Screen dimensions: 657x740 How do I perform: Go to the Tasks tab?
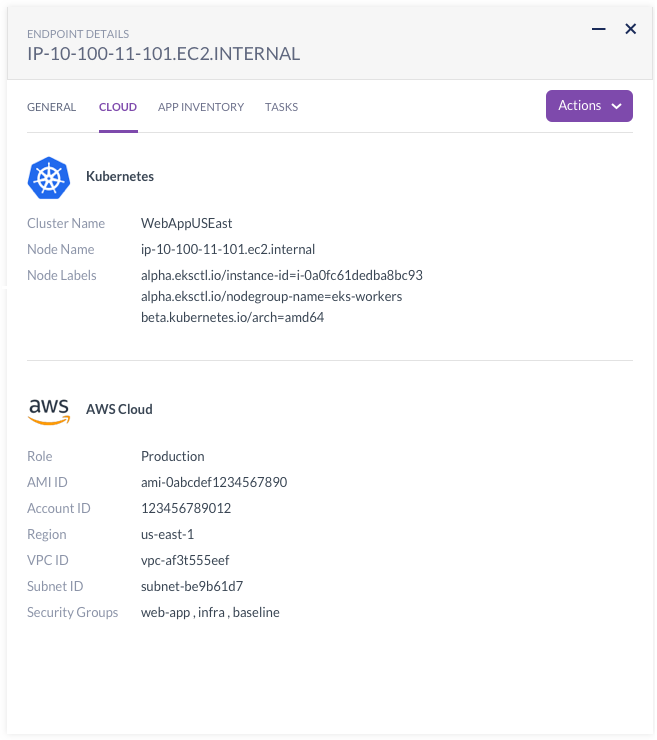point(281,107)
